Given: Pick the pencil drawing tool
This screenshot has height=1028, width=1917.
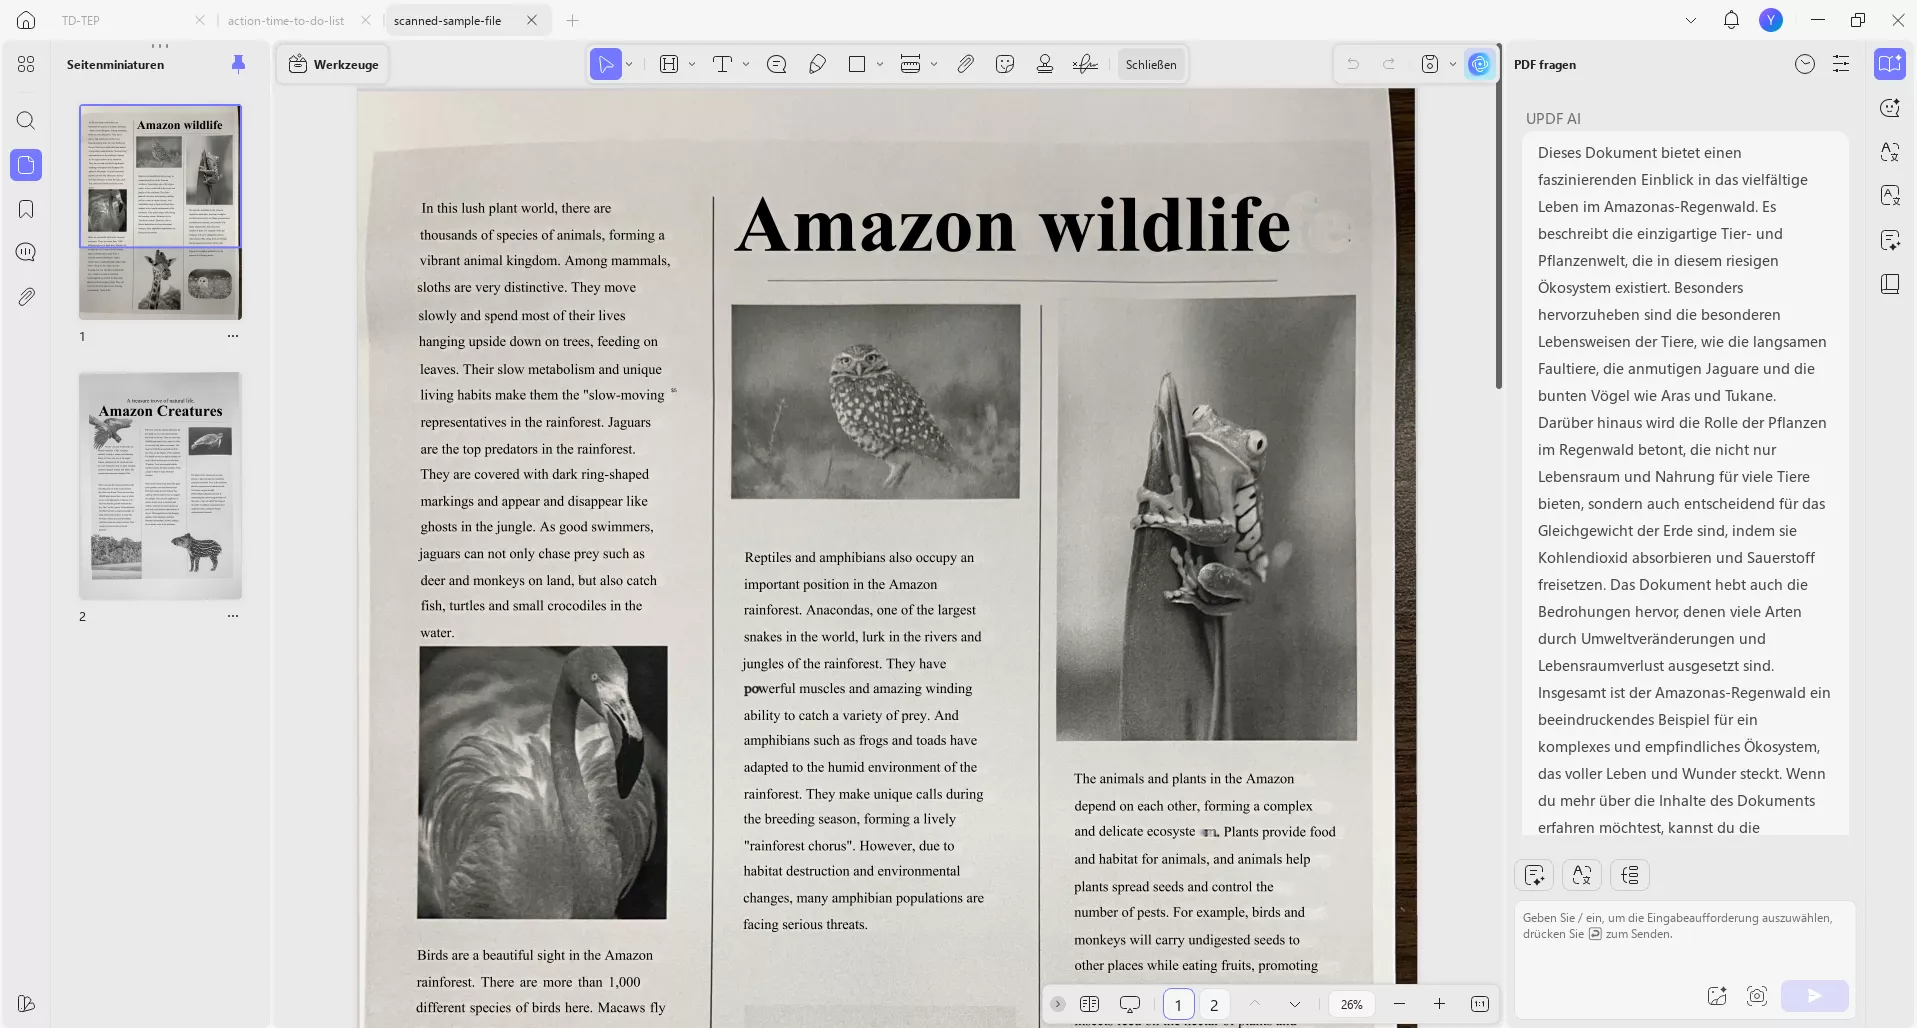Looking at the screenshot, I should tap(817, 65).
